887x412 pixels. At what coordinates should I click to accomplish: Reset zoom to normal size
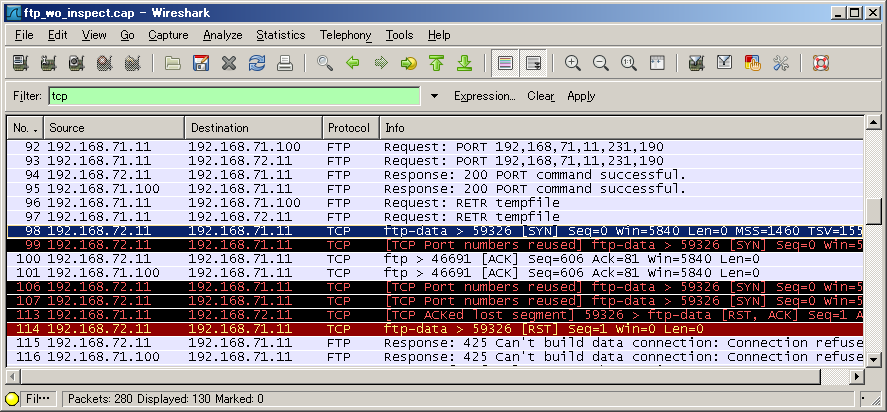click(628, 63)
